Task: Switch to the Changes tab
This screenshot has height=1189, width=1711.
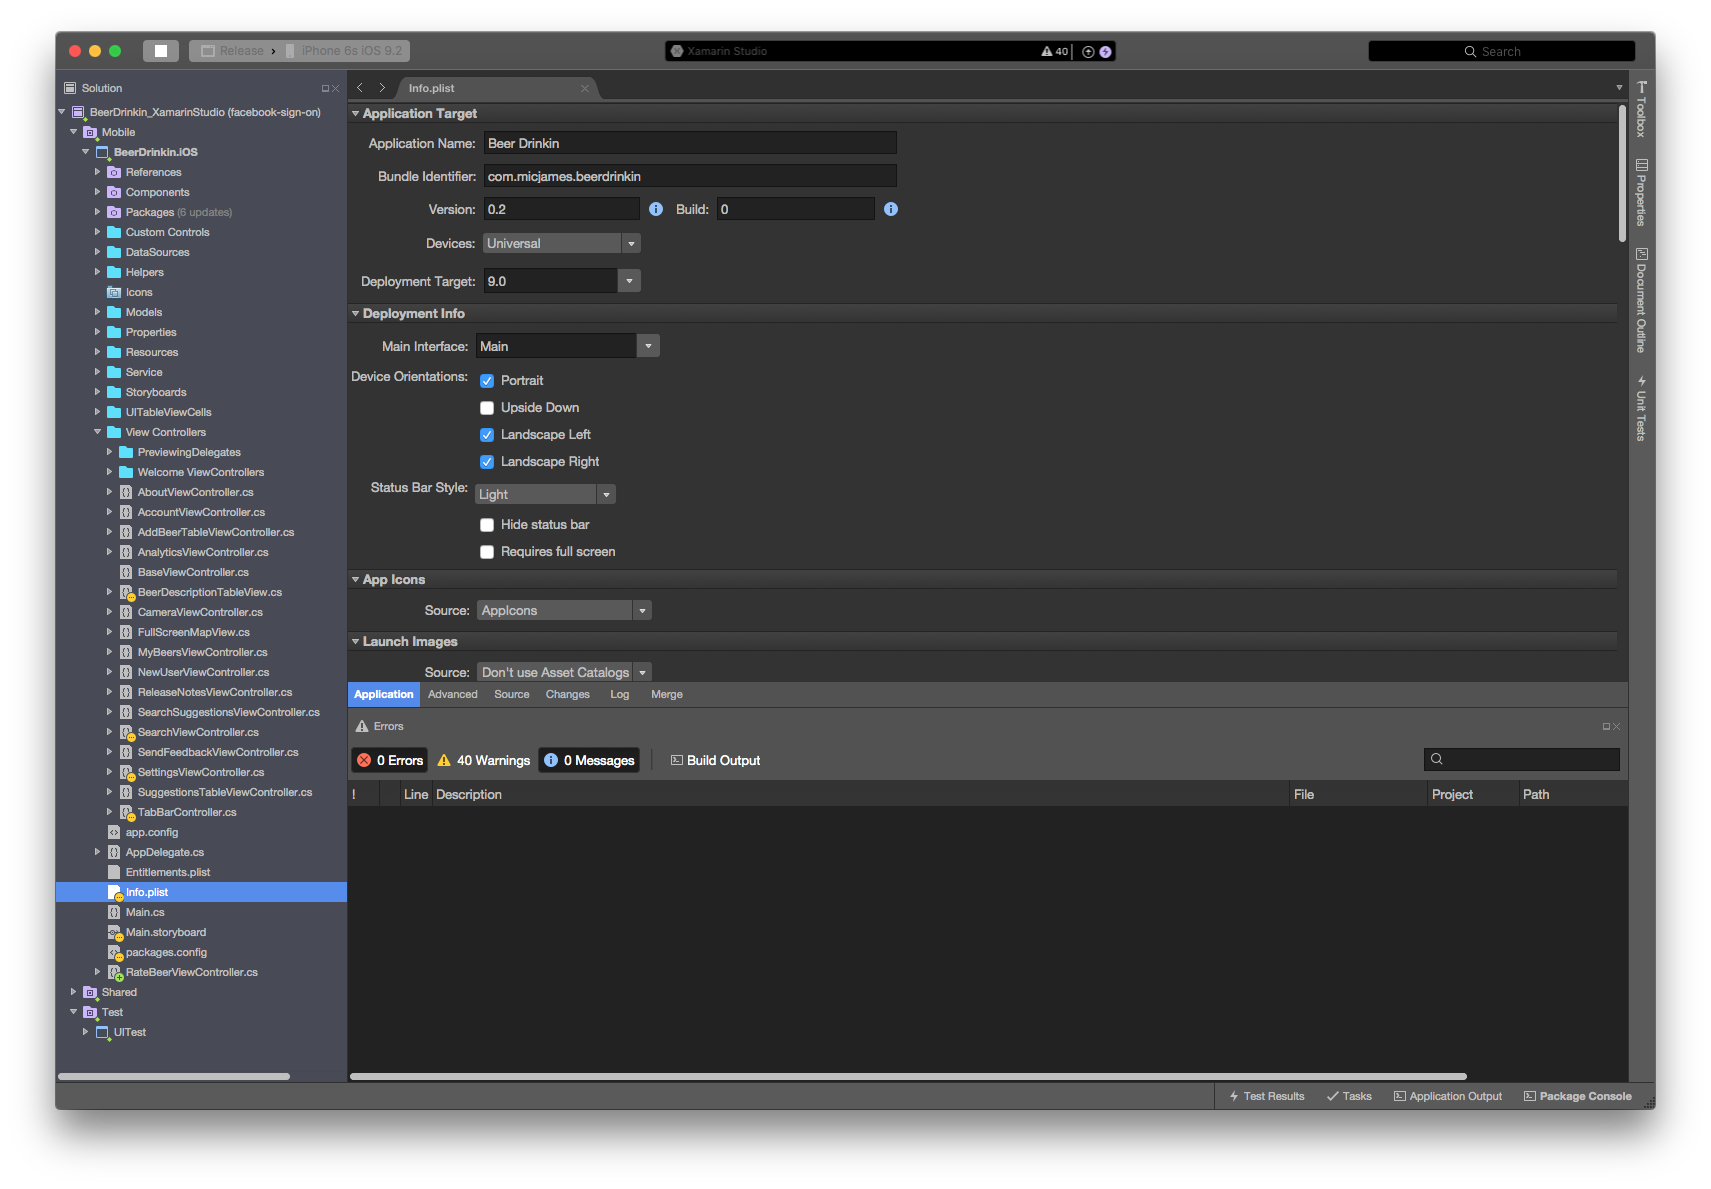Action: [568, 694]
